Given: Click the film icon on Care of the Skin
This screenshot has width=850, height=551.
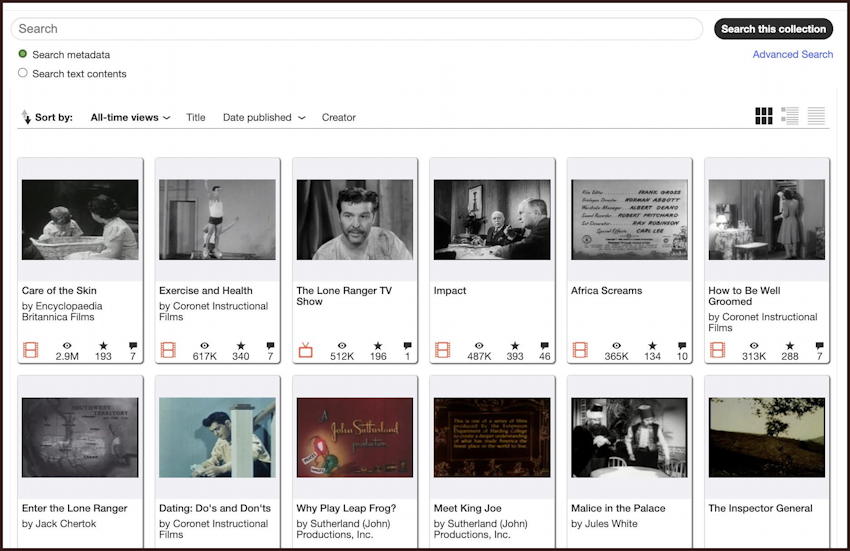Looking at the screenshot, I should coord(31,350).
